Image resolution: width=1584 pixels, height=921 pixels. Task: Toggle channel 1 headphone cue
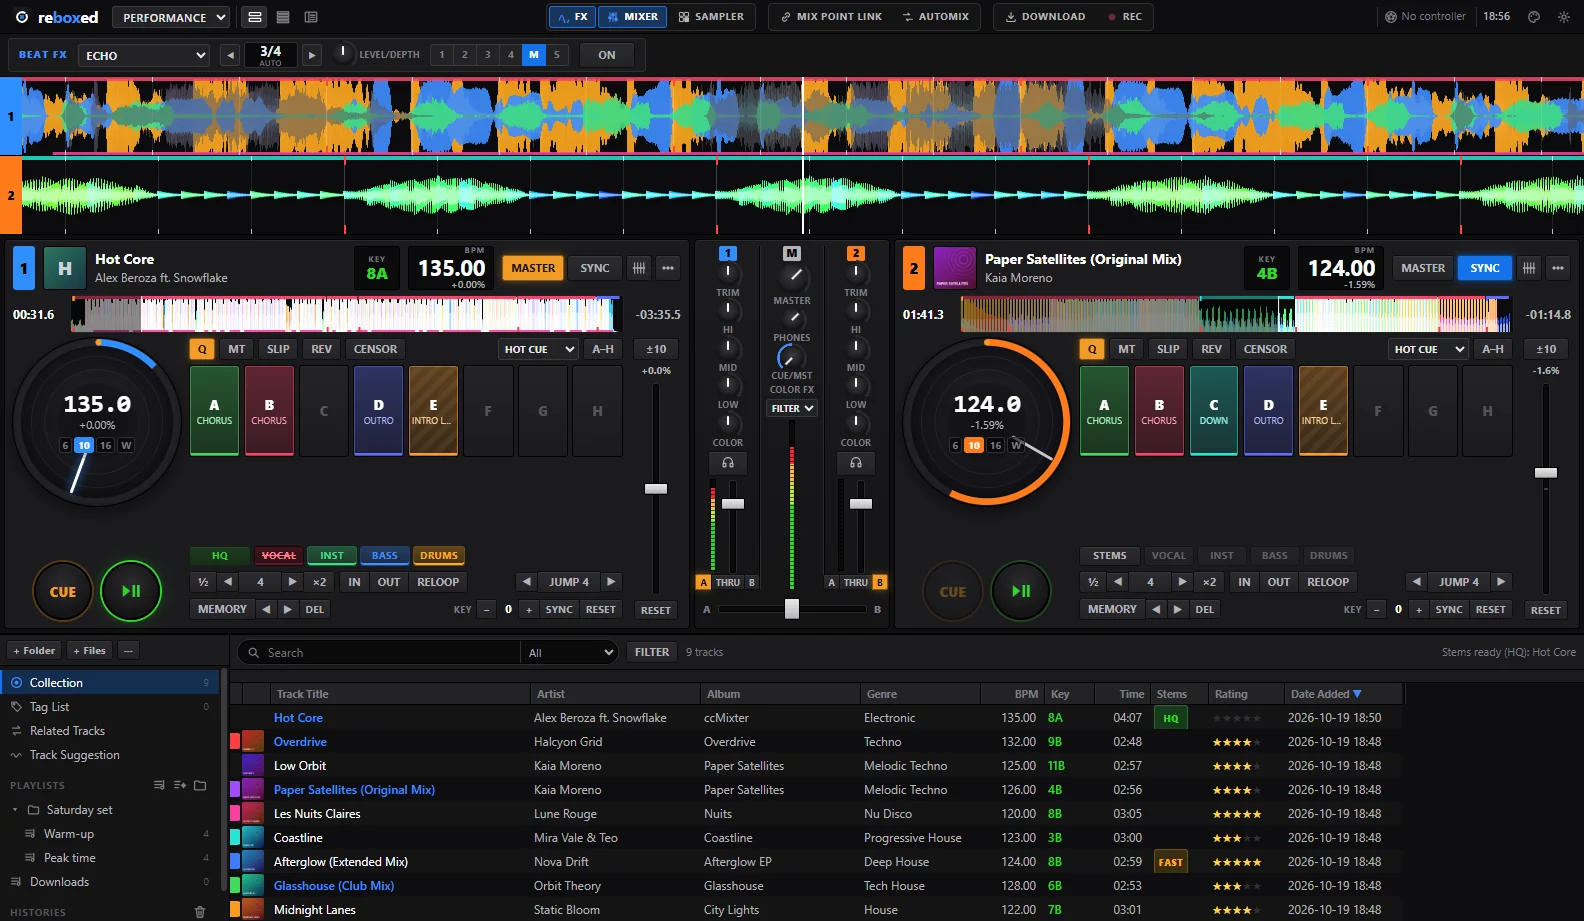[x=728, y=463]
